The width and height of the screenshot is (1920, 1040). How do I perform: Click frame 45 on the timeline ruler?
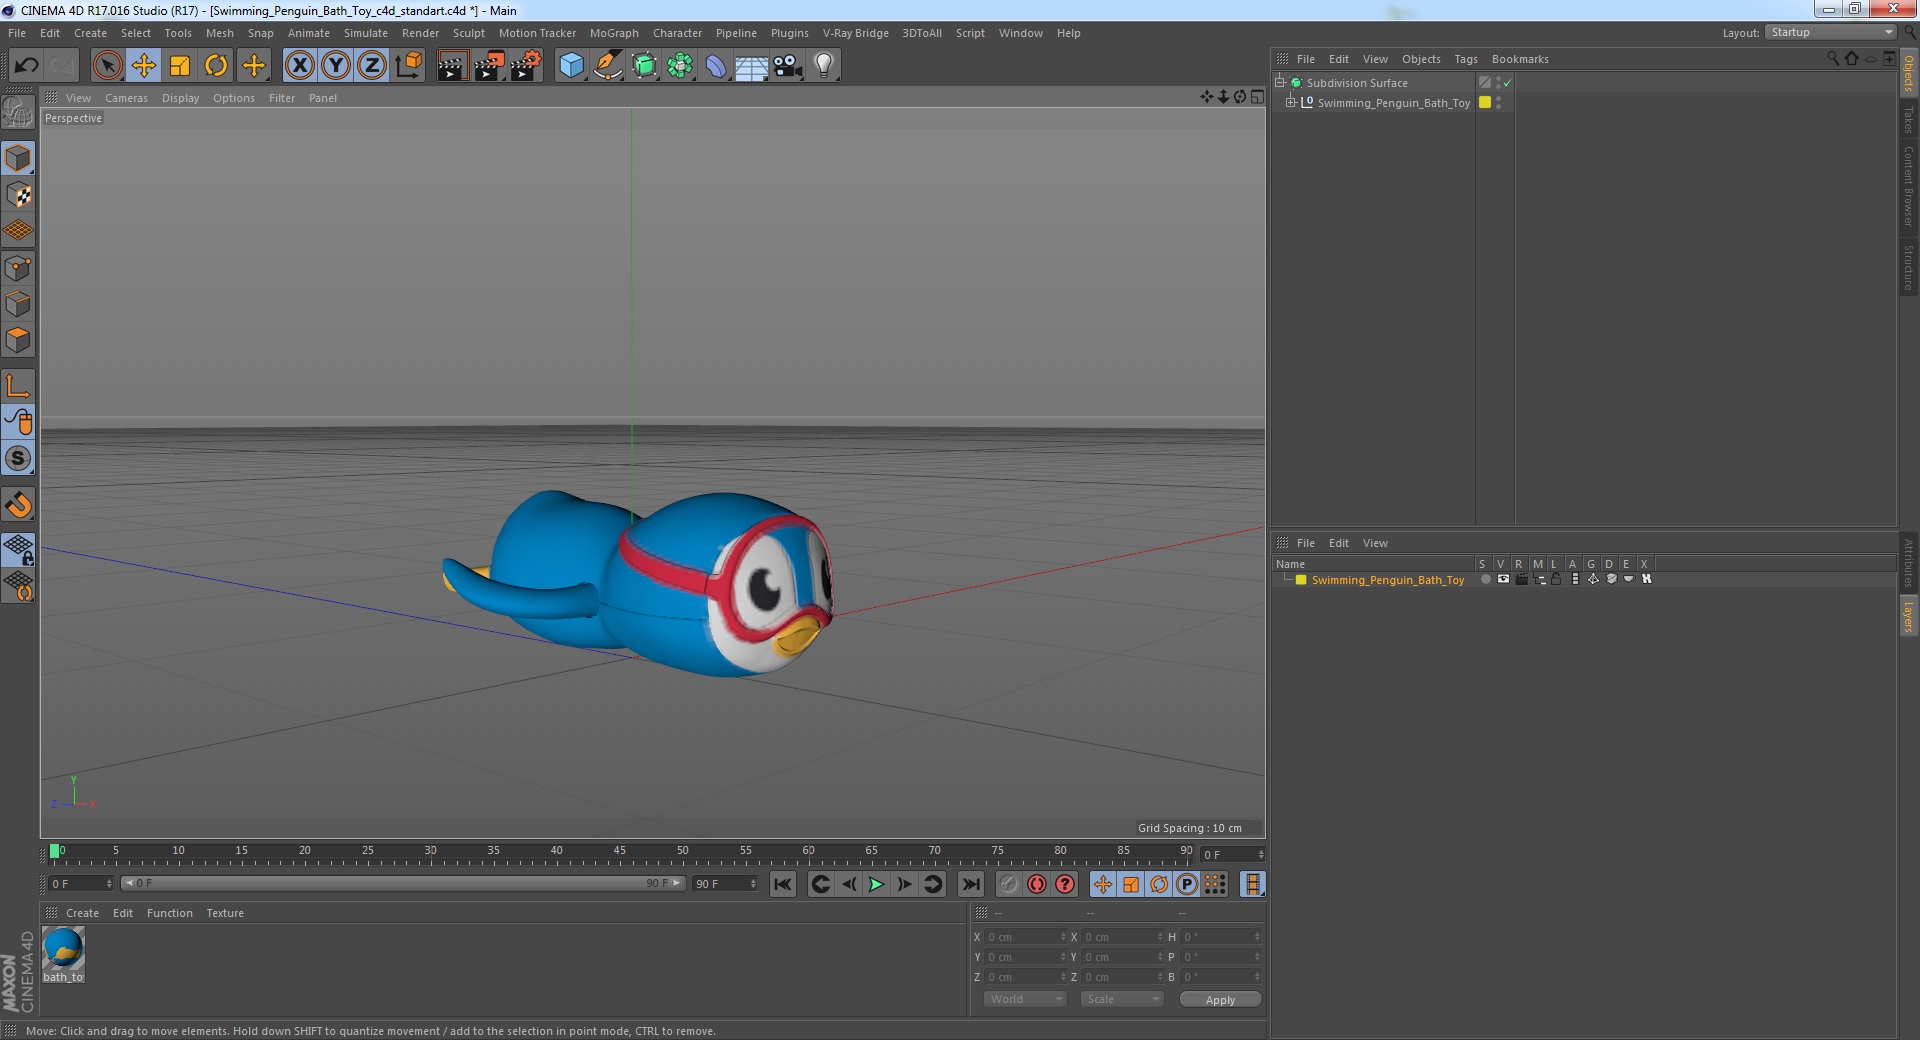click(x=620, y=855)
